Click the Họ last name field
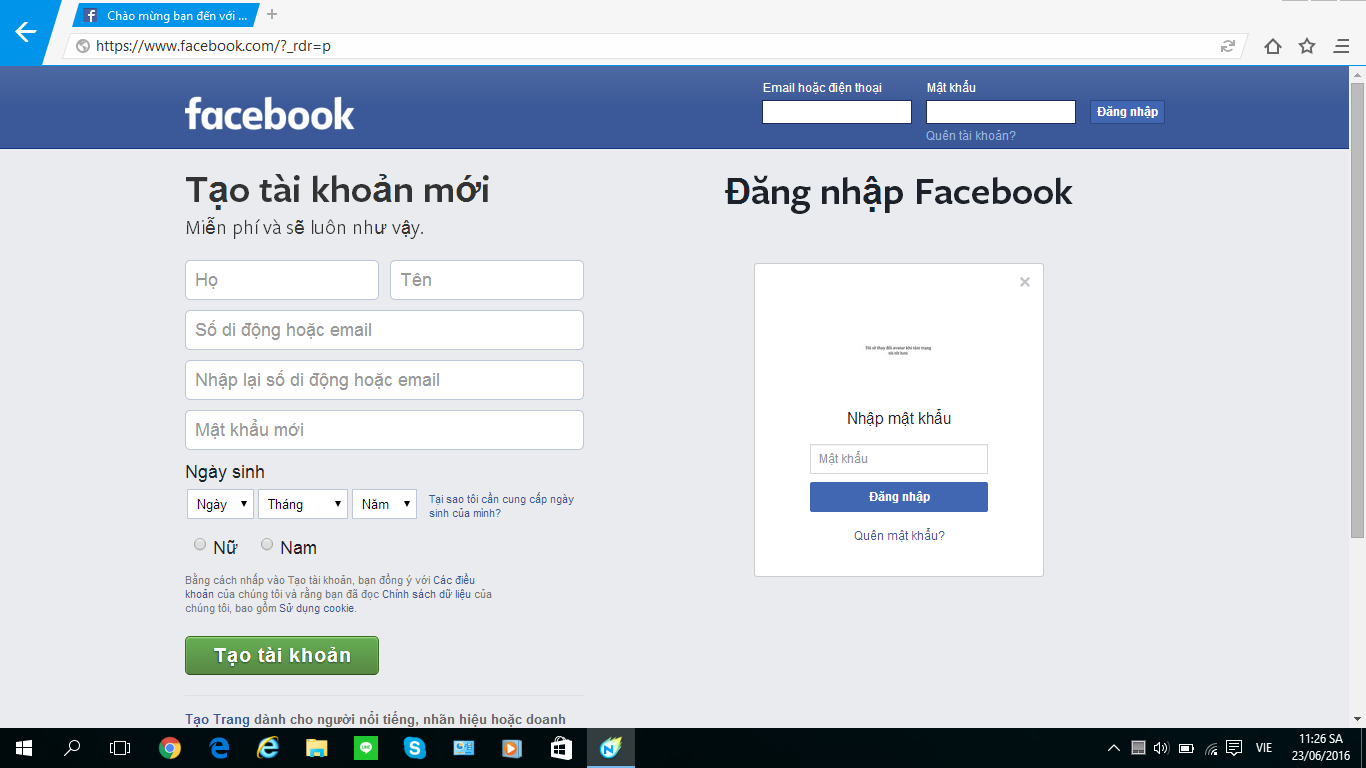1366x768 pixels. pyautogui.click(x=281, y=280)
